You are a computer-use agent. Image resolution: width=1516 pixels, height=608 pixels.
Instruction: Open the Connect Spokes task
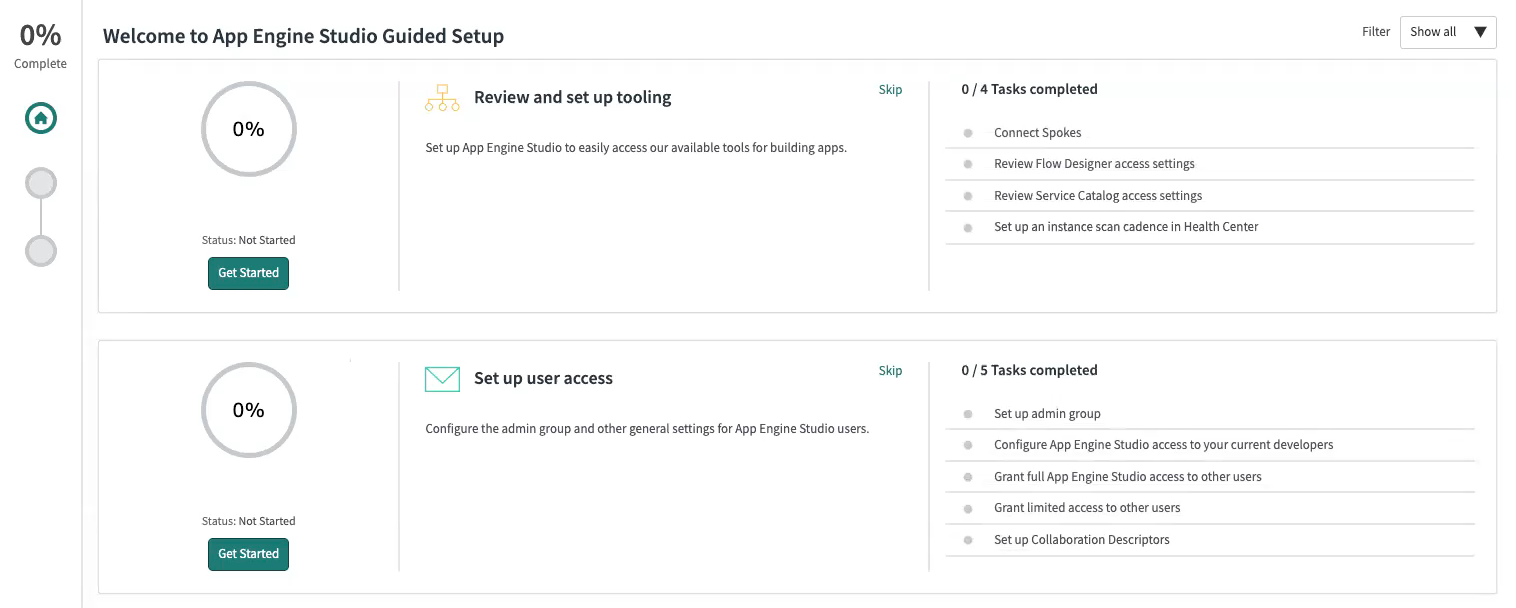tap(1037, 133)
